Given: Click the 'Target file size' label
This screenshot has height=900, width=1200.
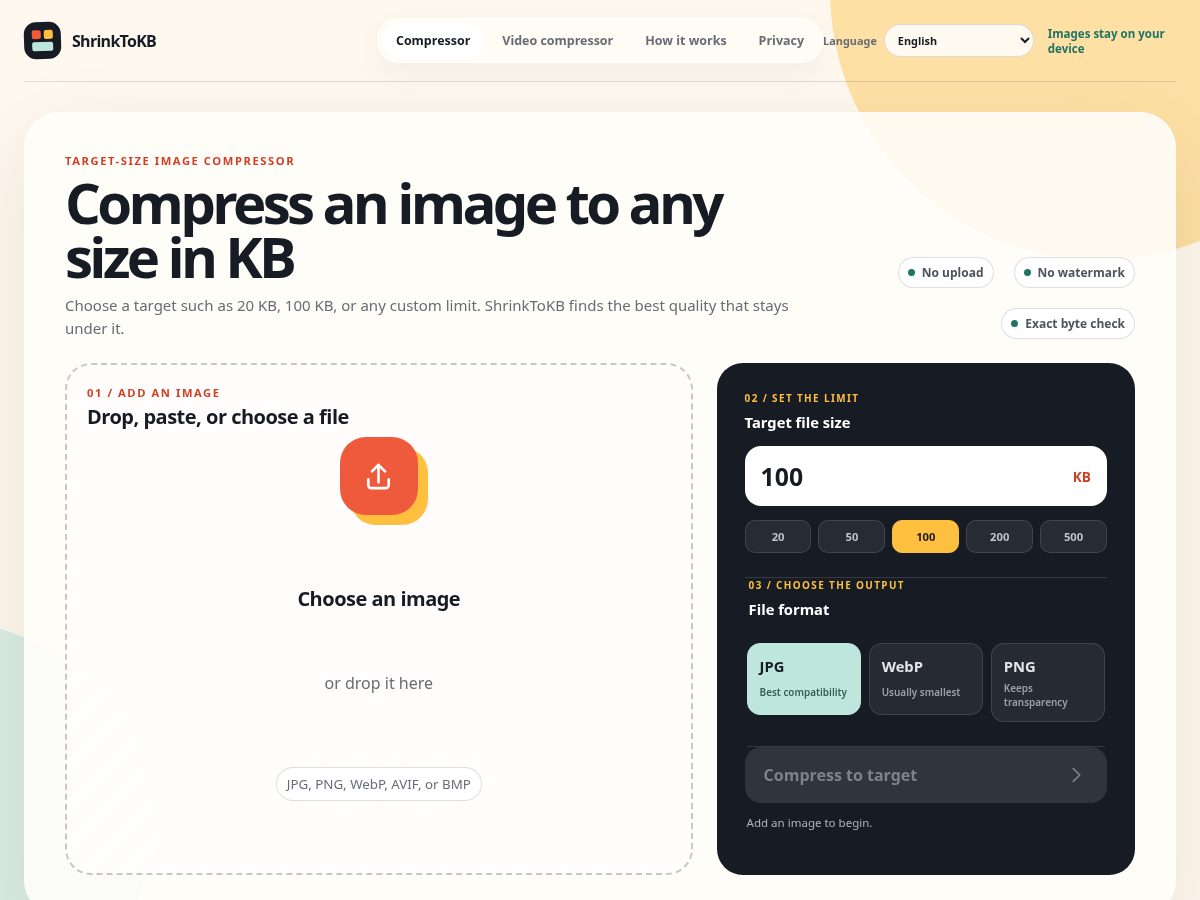Looking at the screenshot, I should click(797, 423).
